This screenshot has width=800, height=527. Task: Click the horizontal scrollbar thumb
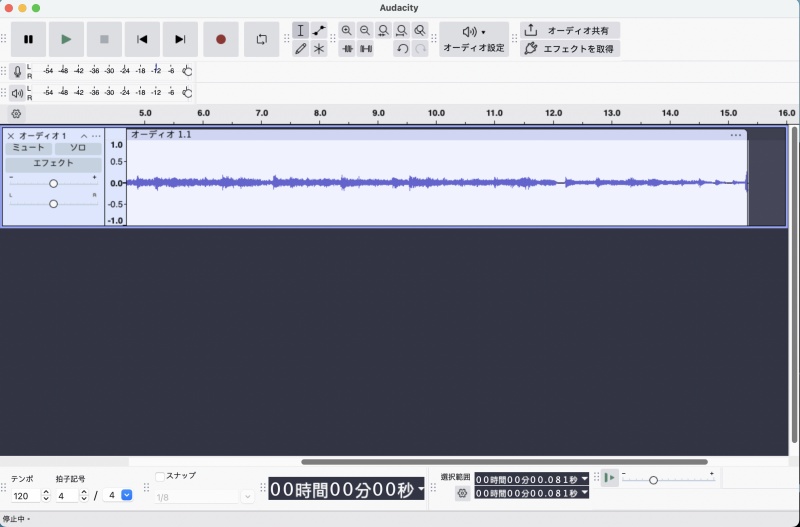click(x=504, y=462)
